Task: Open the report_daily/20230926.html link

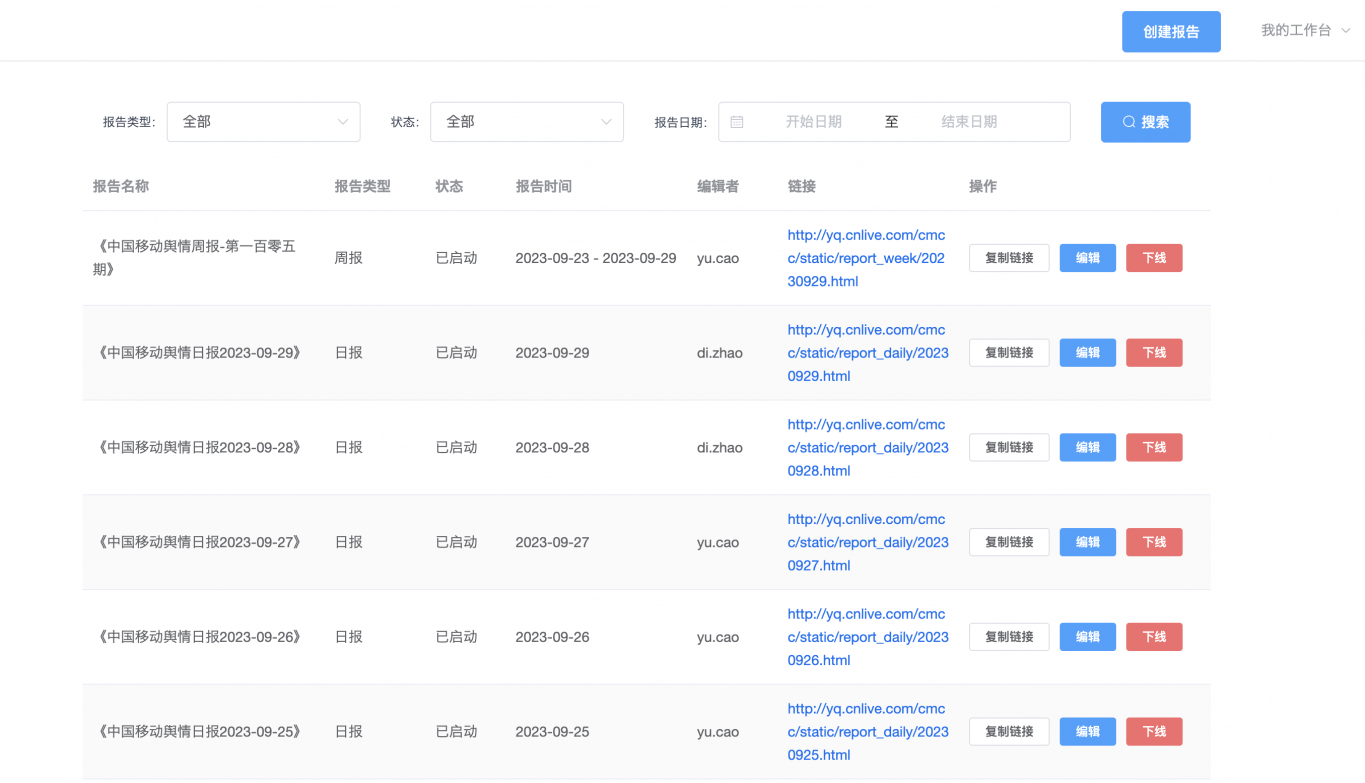Action: coord(867,637)
